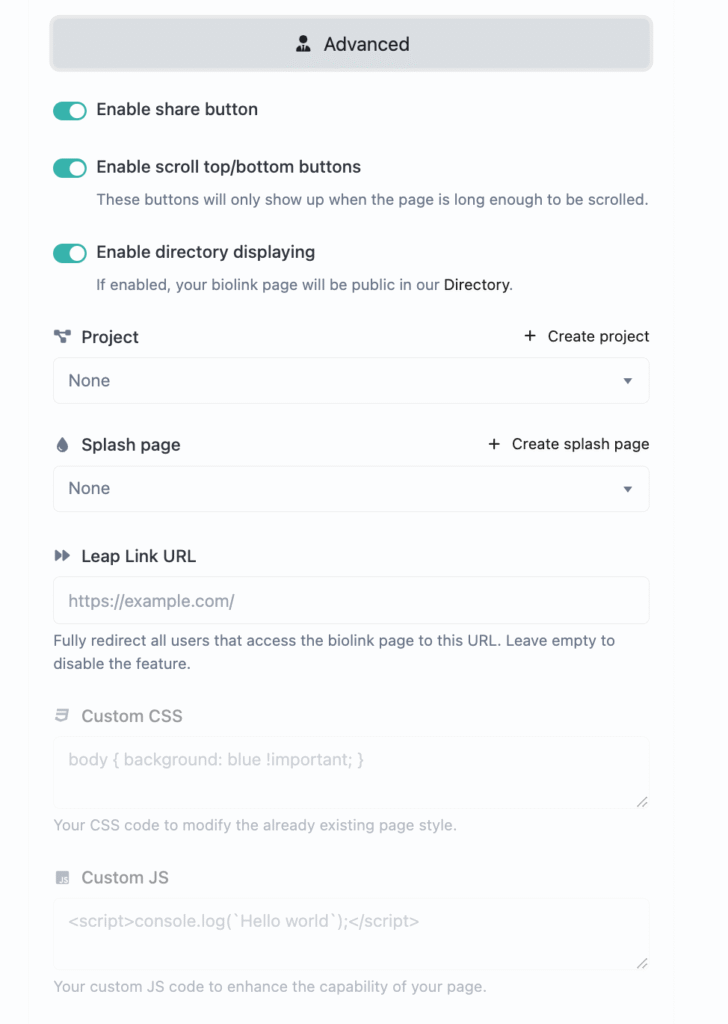The image size is (728, 1024).
Task: Open the Project dropdown
Action: click(x=351, y=381)
